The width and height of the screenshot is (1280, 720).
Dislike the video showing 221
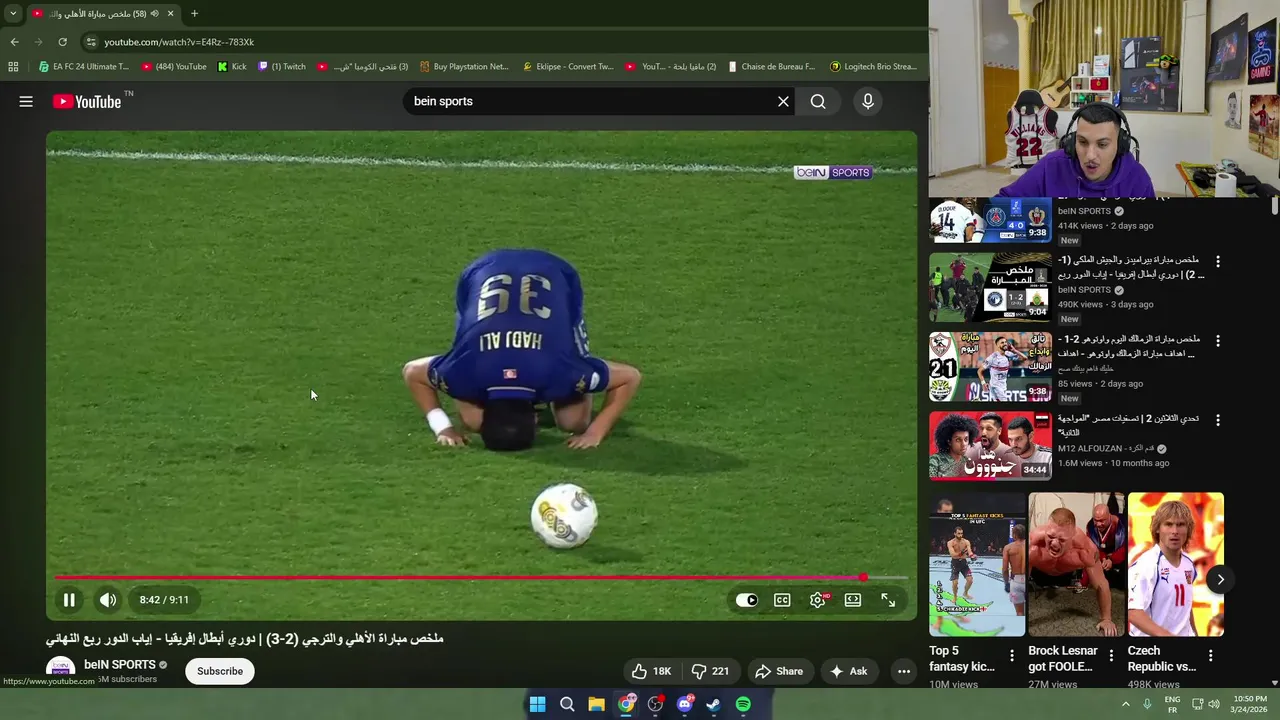click(x=710, y=671)
